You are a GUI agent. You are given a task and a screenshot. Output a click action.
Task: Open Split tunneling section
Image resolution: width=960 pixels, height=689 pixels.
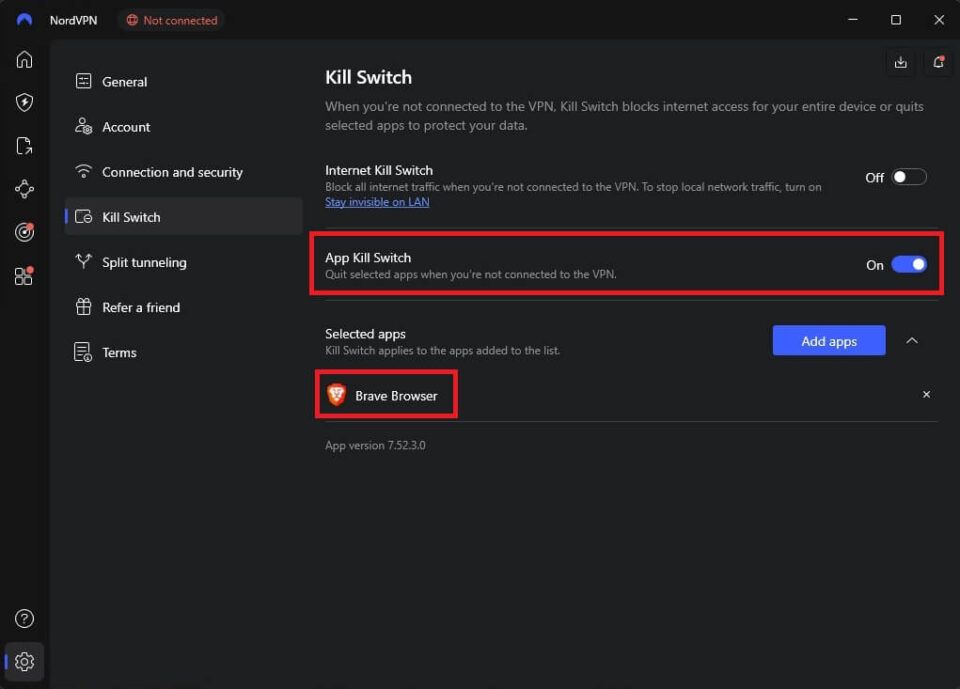coord(184,262)
